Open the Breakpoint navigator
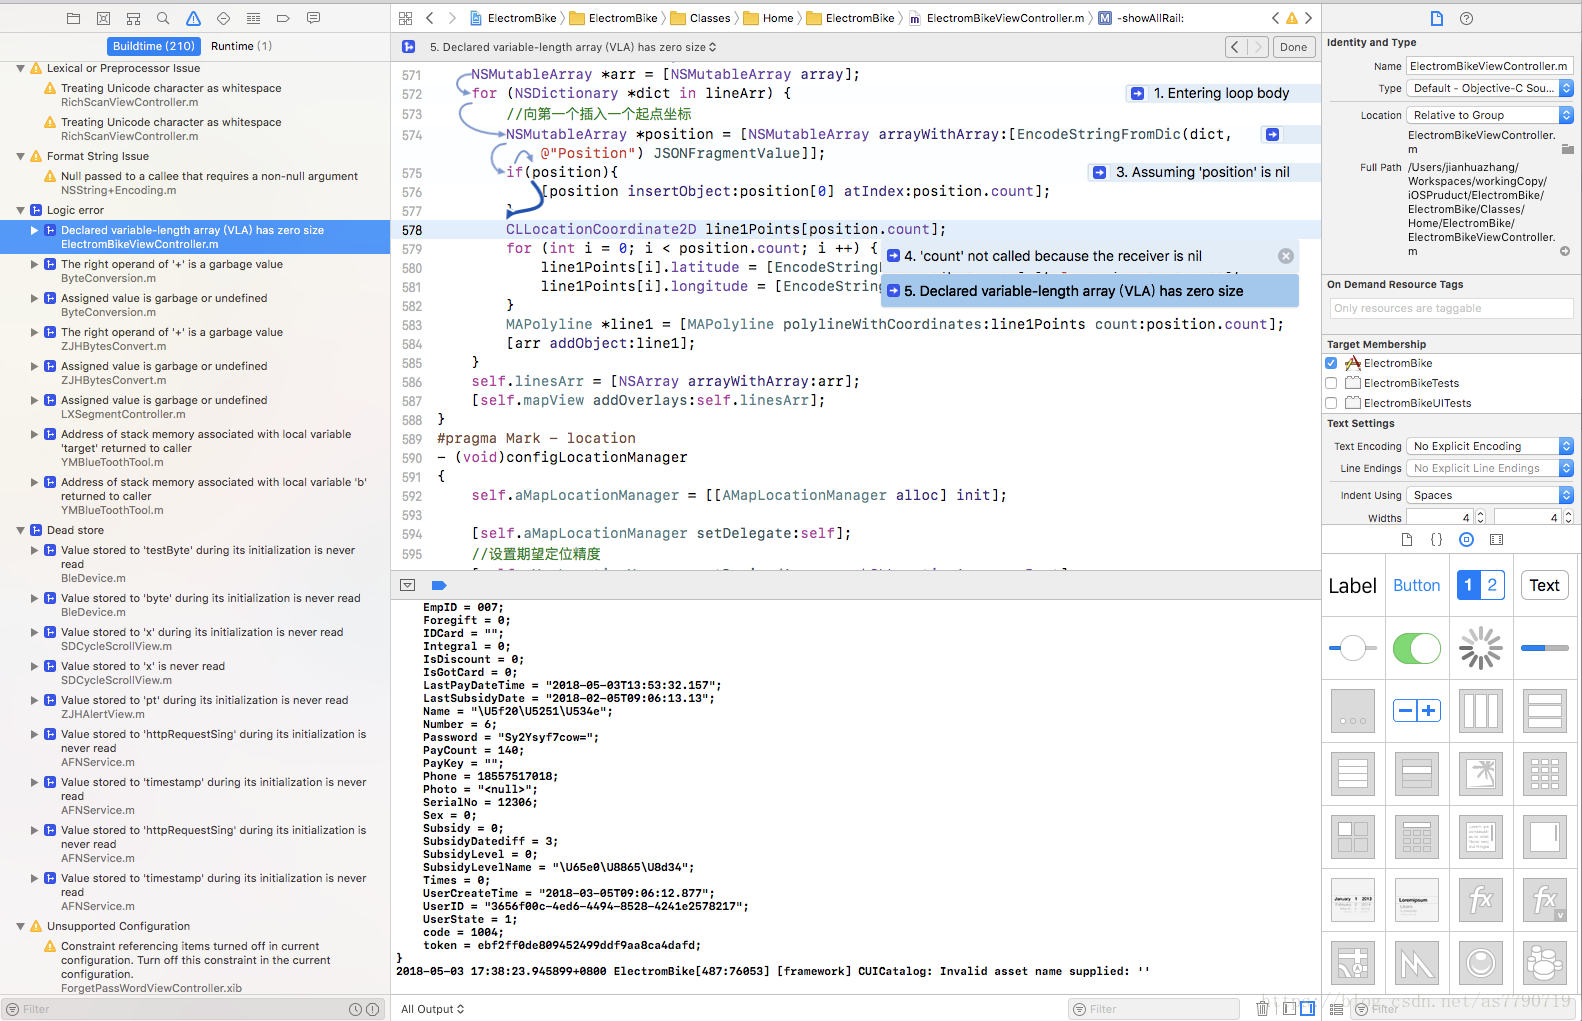The height and width of the screenshot is (1021, 1582). coord(283,18)
